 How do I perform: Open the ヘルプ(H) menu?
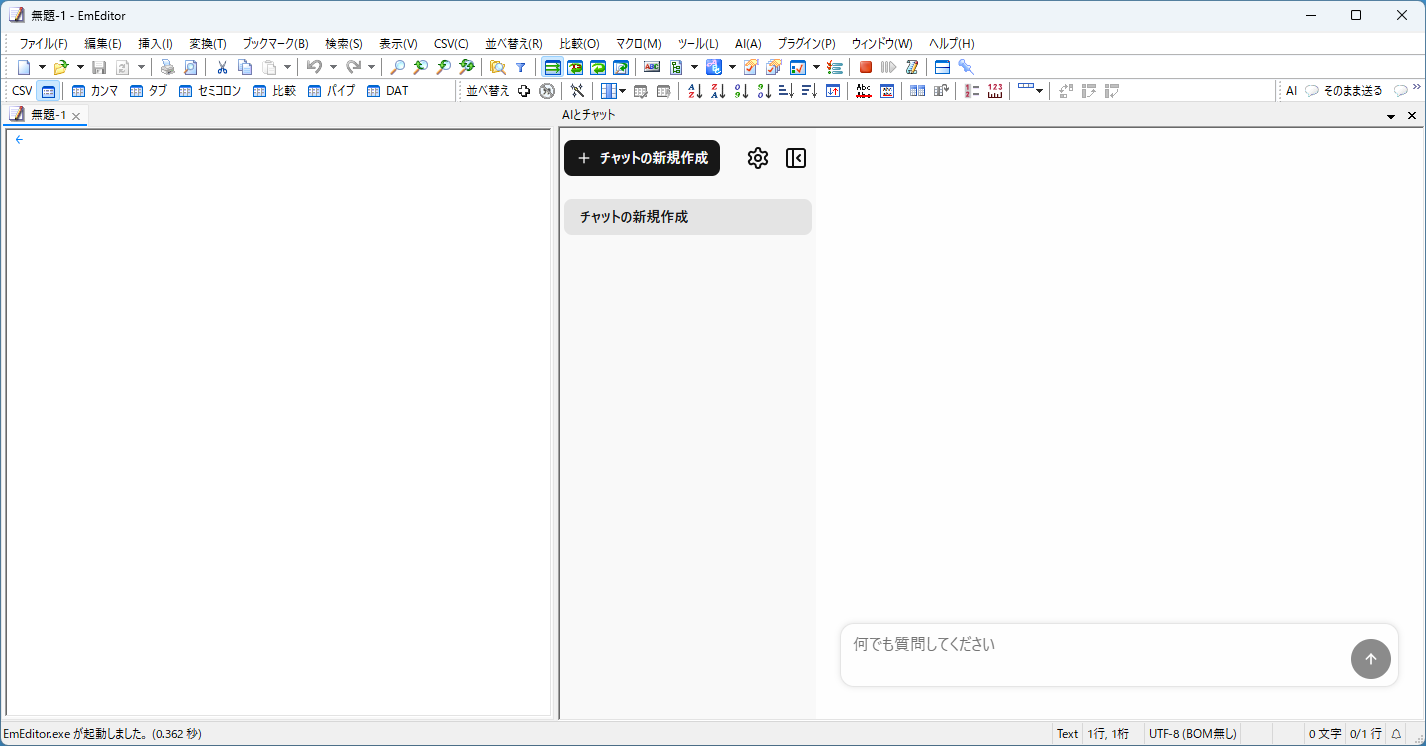pos(951,44)
